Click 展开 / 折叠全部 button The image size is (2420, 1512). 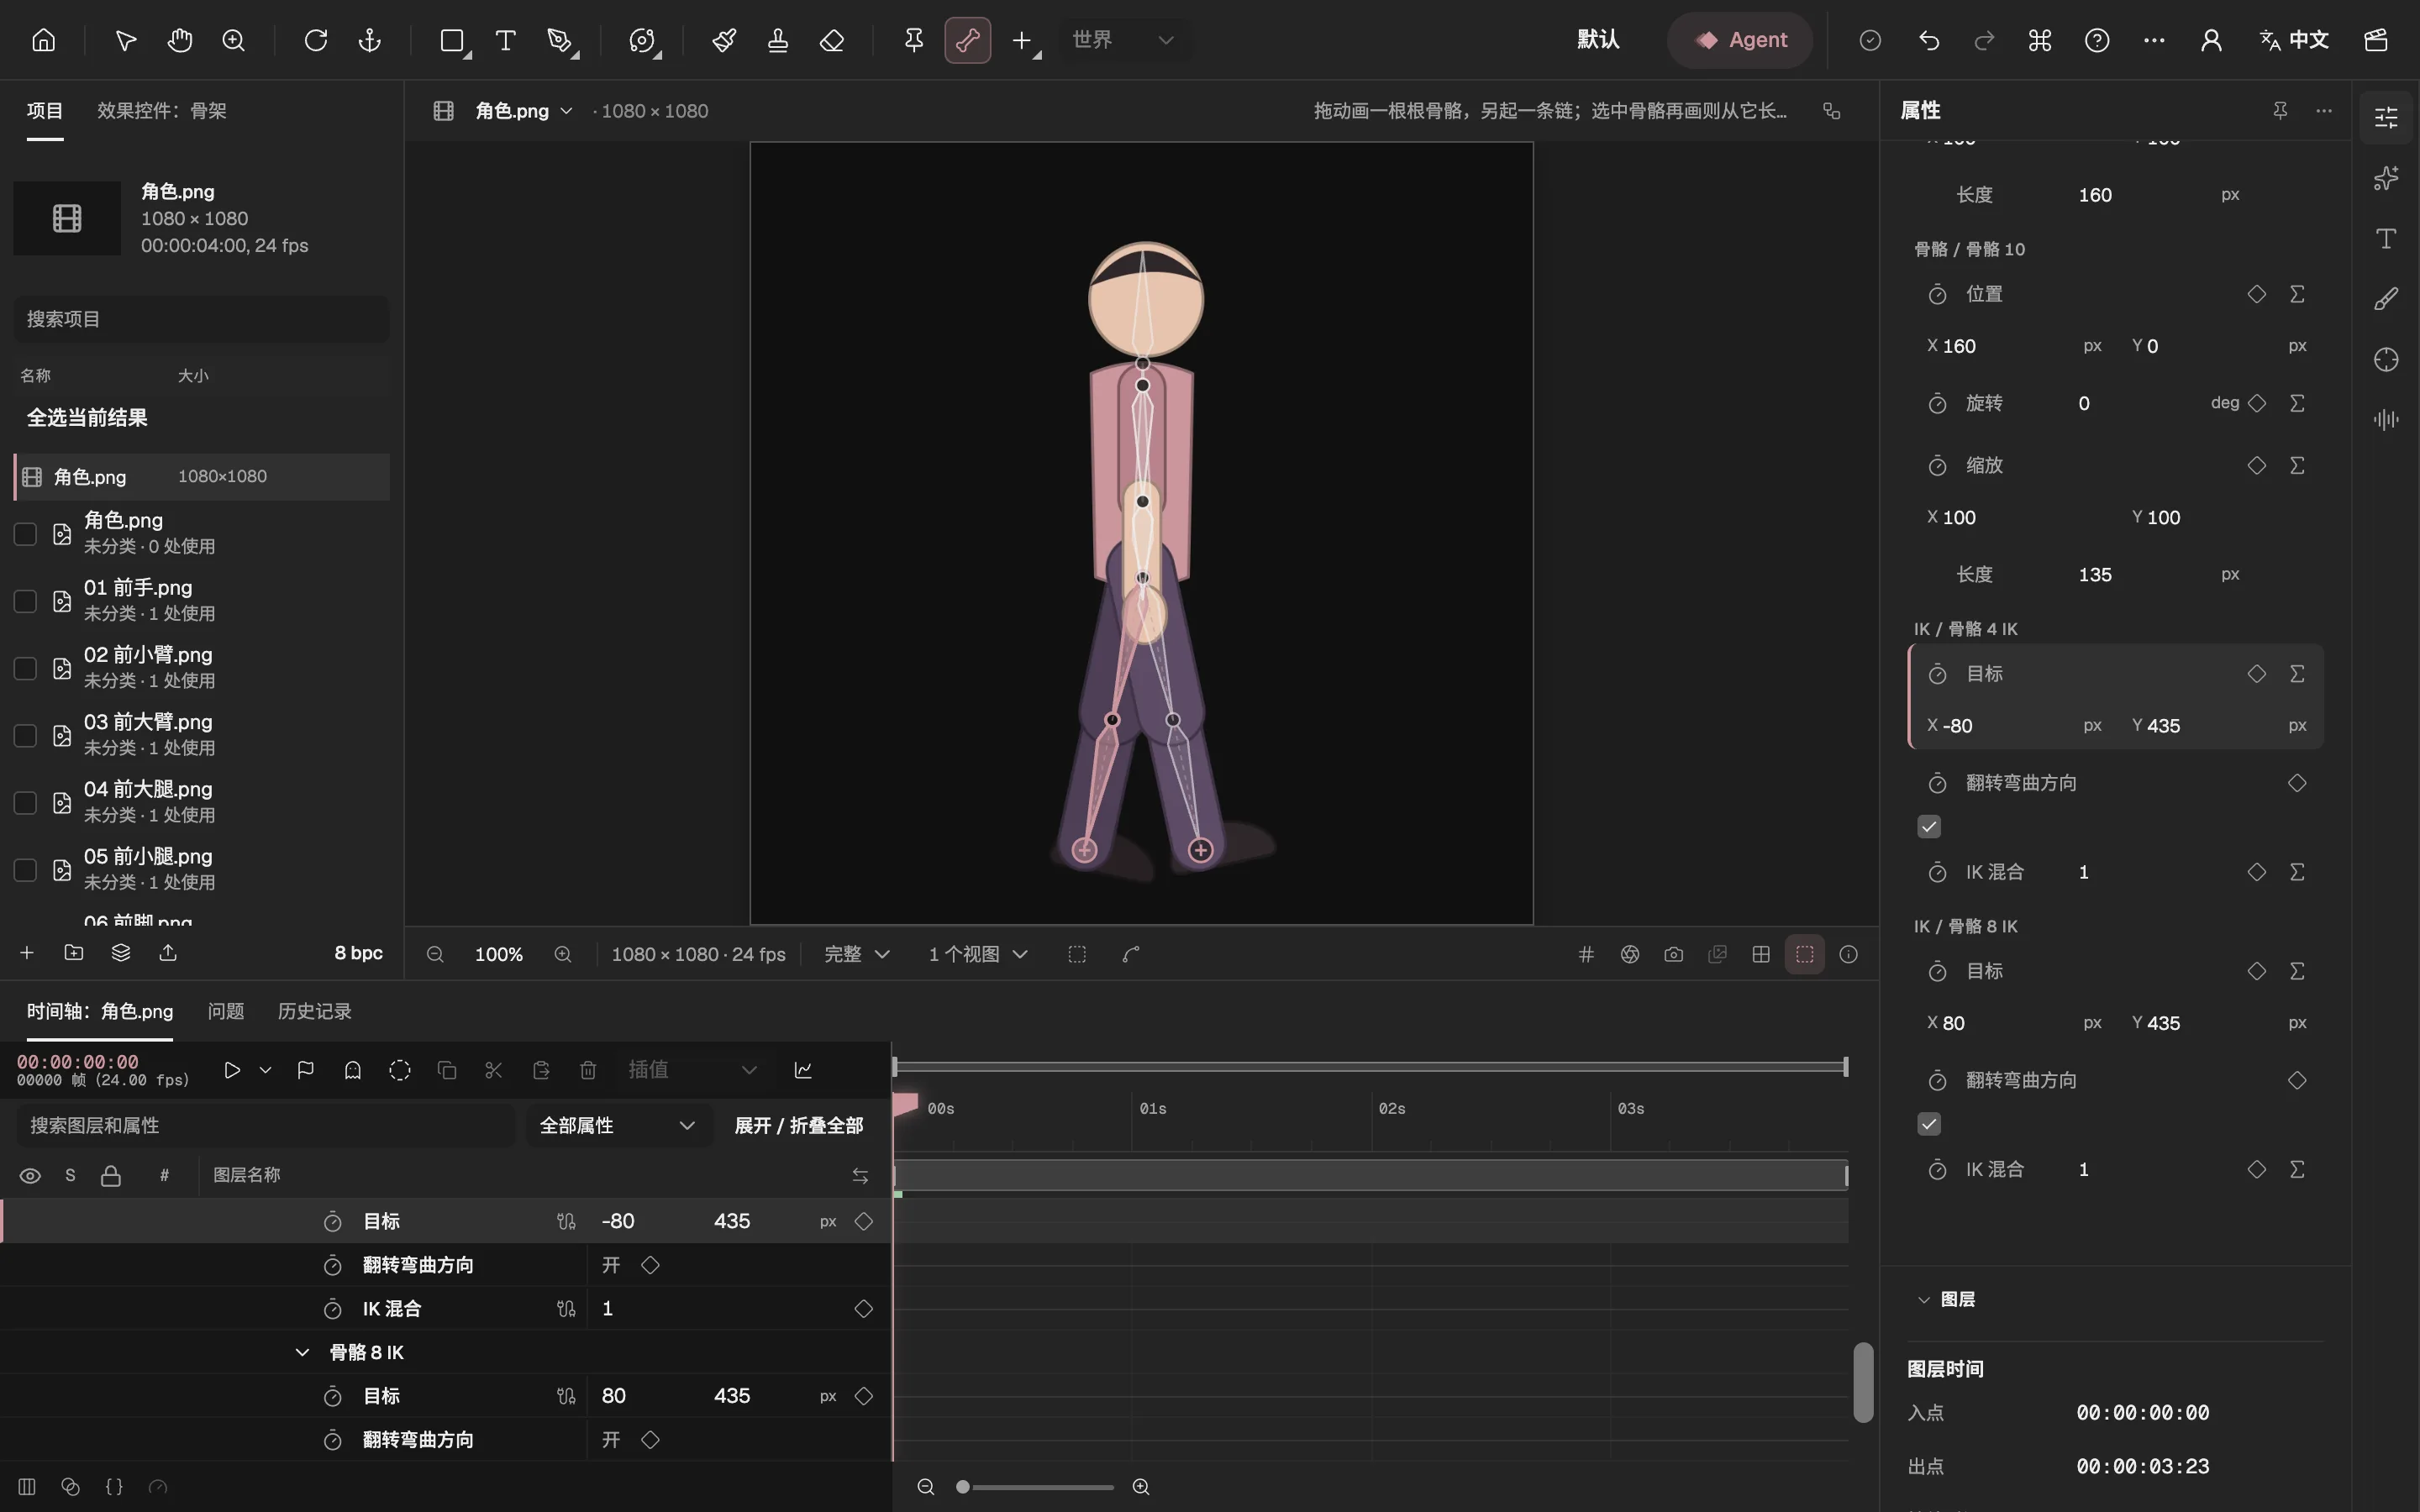[x=798, y=1126]
